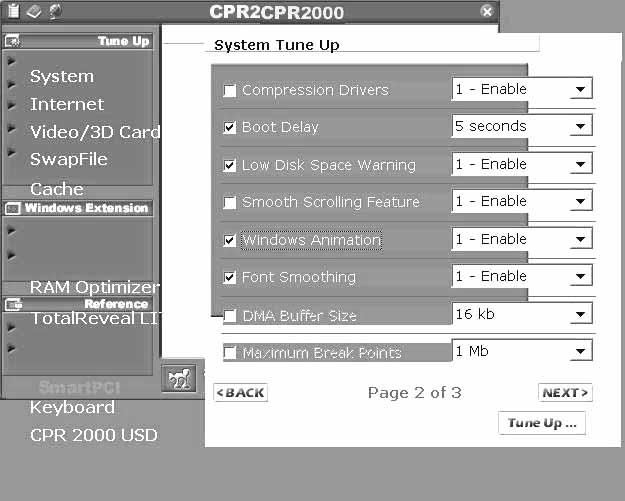
Task: Click the book icon in the title bar
Action: point(33,11)
